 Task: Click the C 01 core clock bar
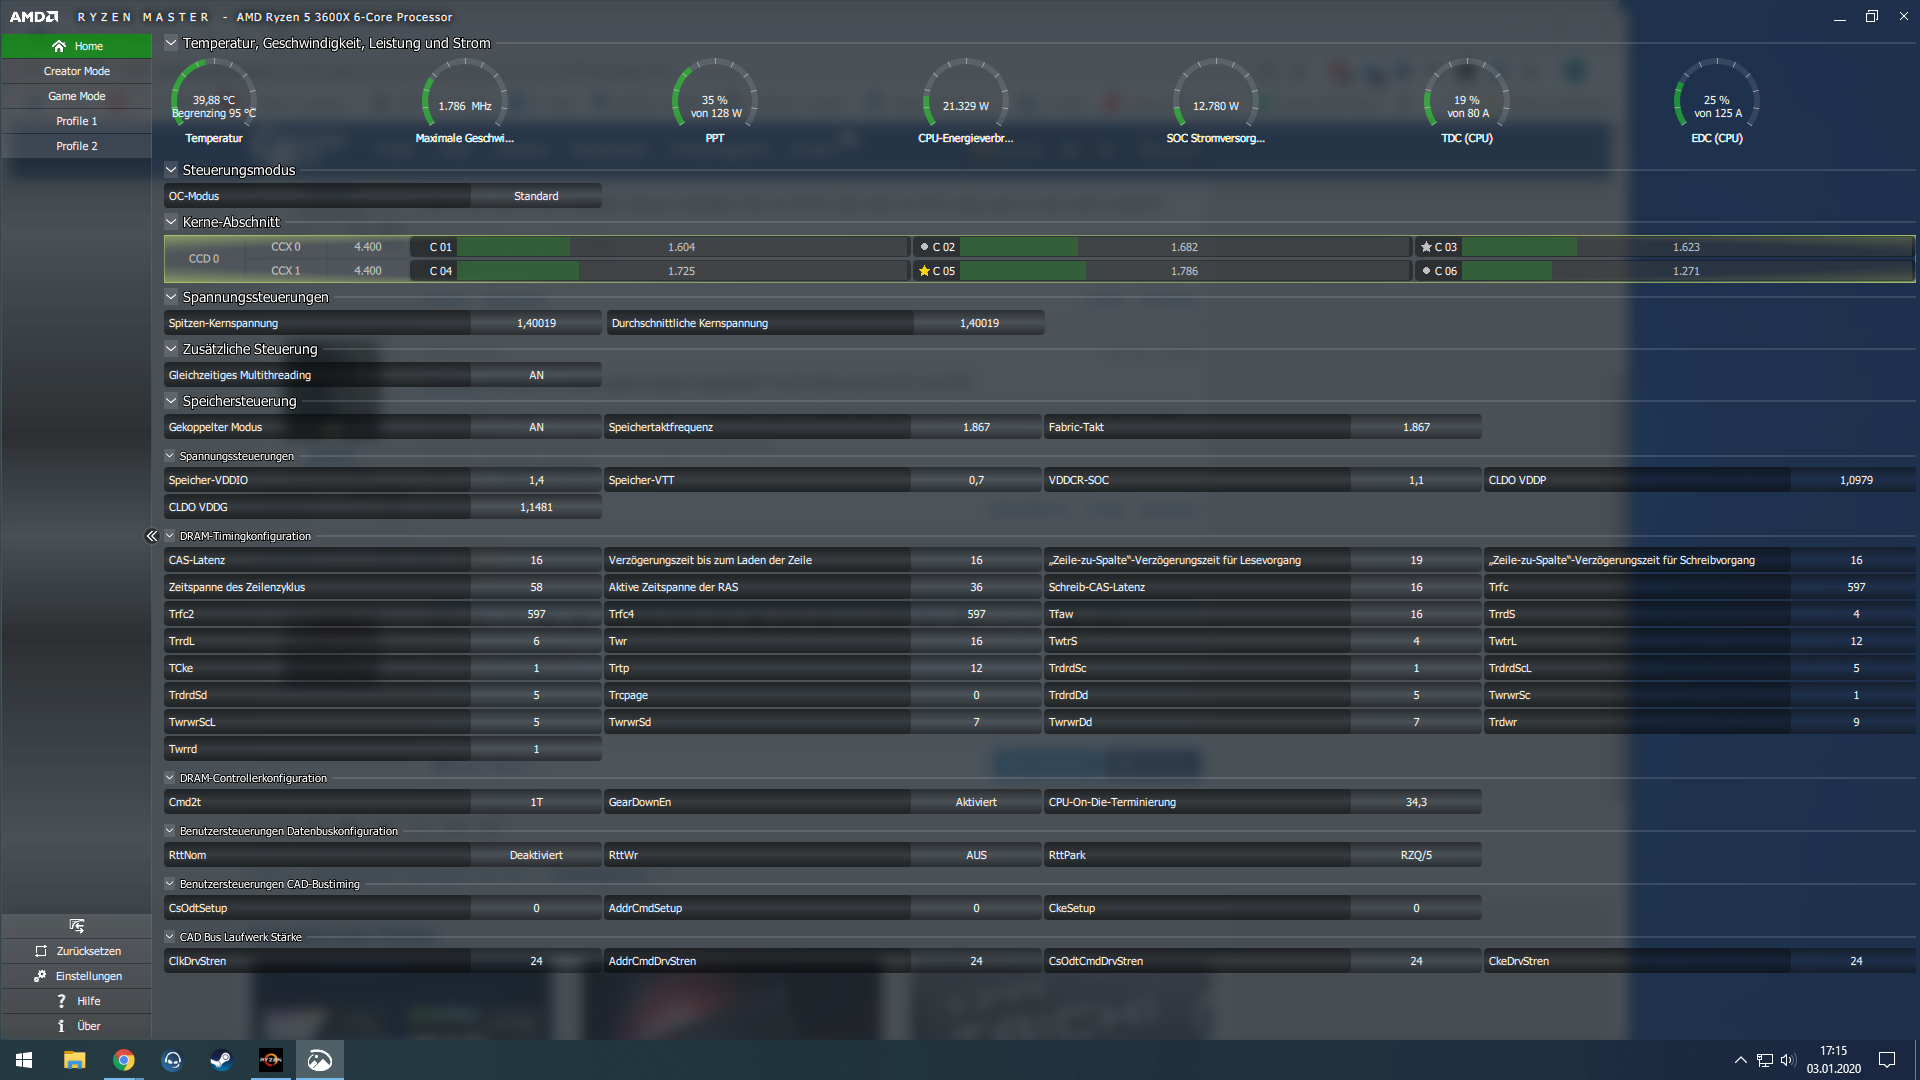tap(680, 247)
